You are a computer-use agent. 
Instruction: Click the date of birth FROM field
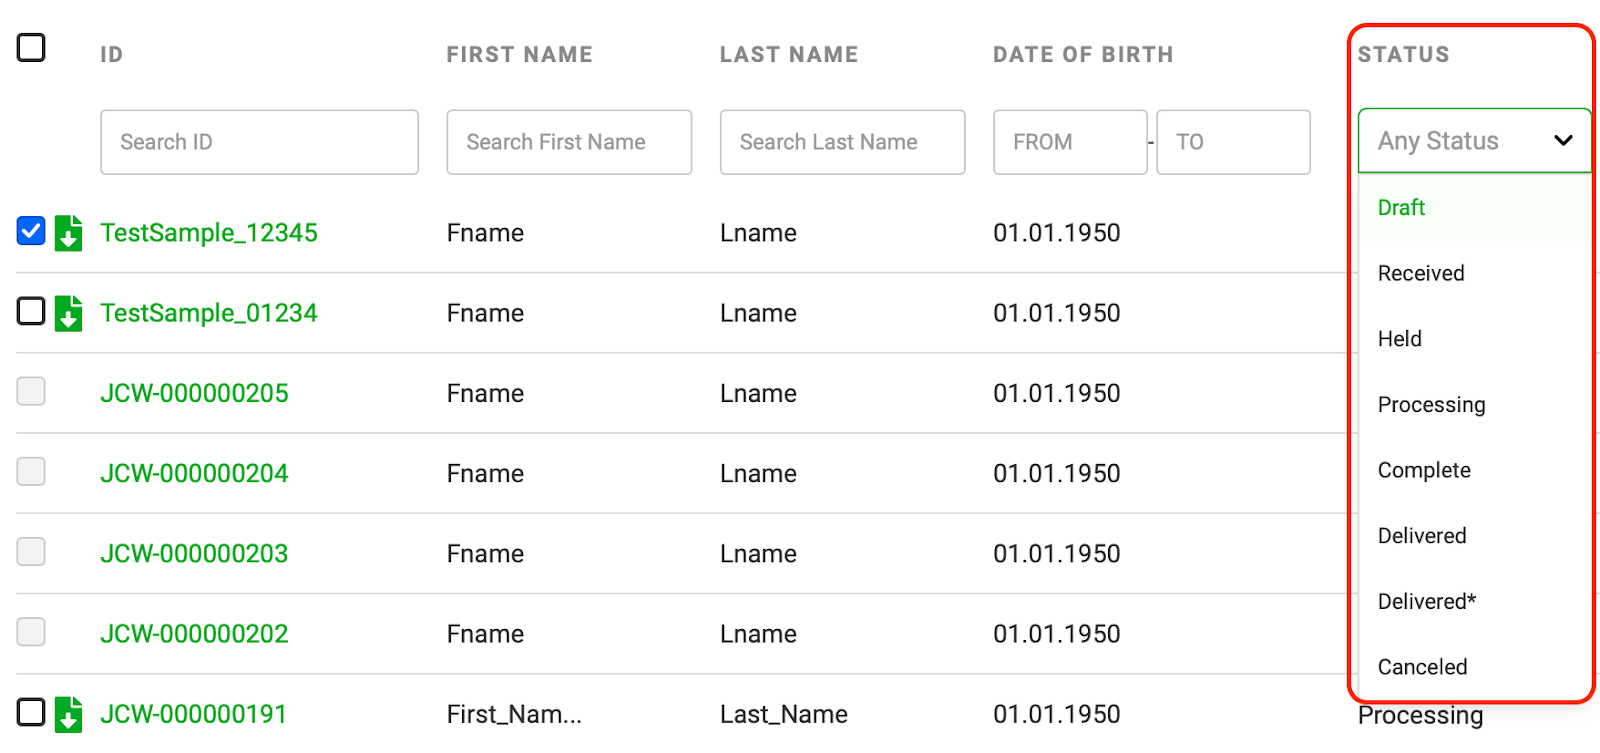pyautogui.click(x=1069, y=142)
